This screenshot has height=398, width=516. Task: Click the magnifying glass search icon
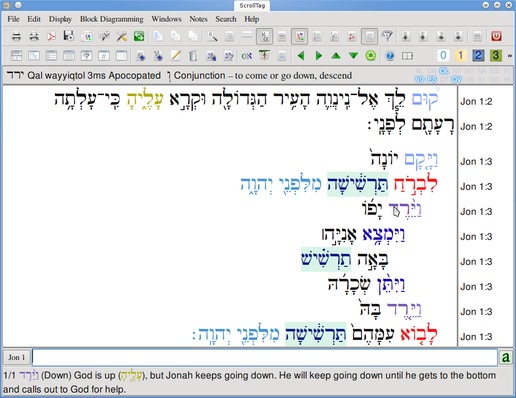pos(212,36)
